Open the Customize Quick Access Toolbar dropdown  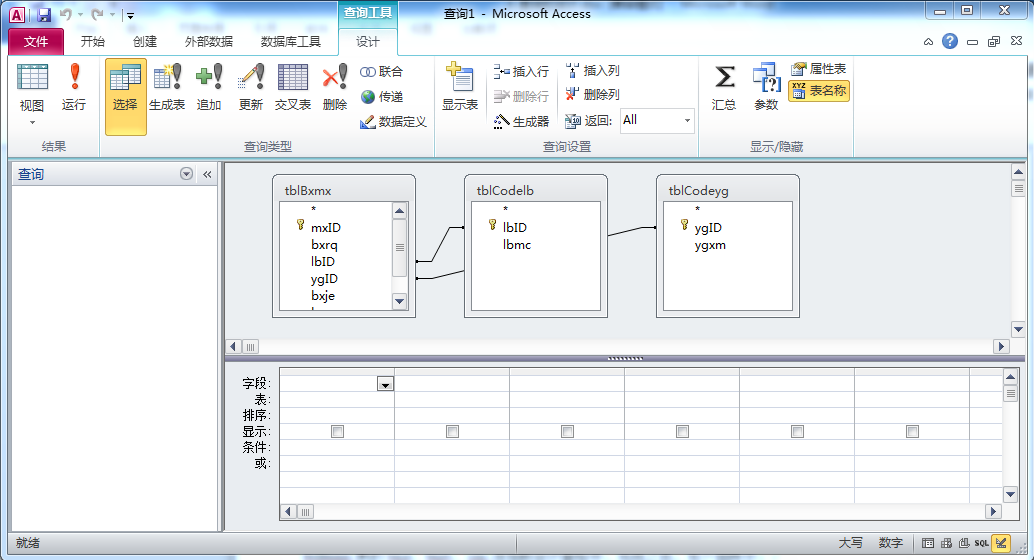[131, 15]
